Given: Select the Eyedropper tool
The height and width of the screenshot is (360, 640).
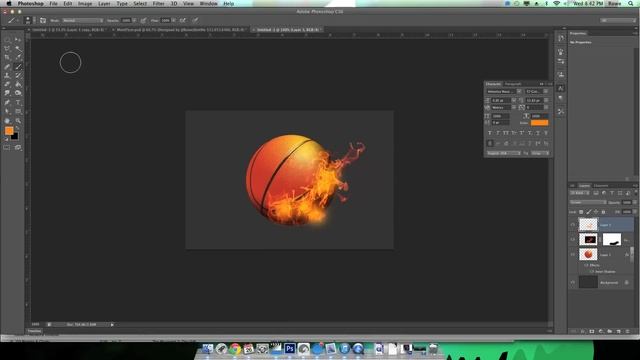Looking at the screenshot, I should pyautogui.click(x=18, y=58).
